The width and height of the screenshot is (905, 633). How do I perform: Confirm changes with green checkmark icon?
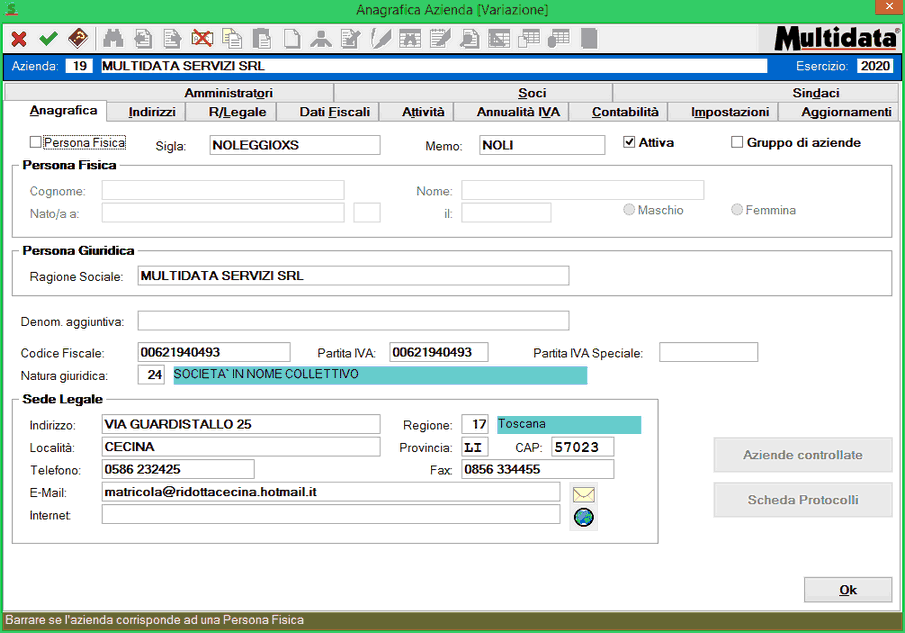click(48, 39)
